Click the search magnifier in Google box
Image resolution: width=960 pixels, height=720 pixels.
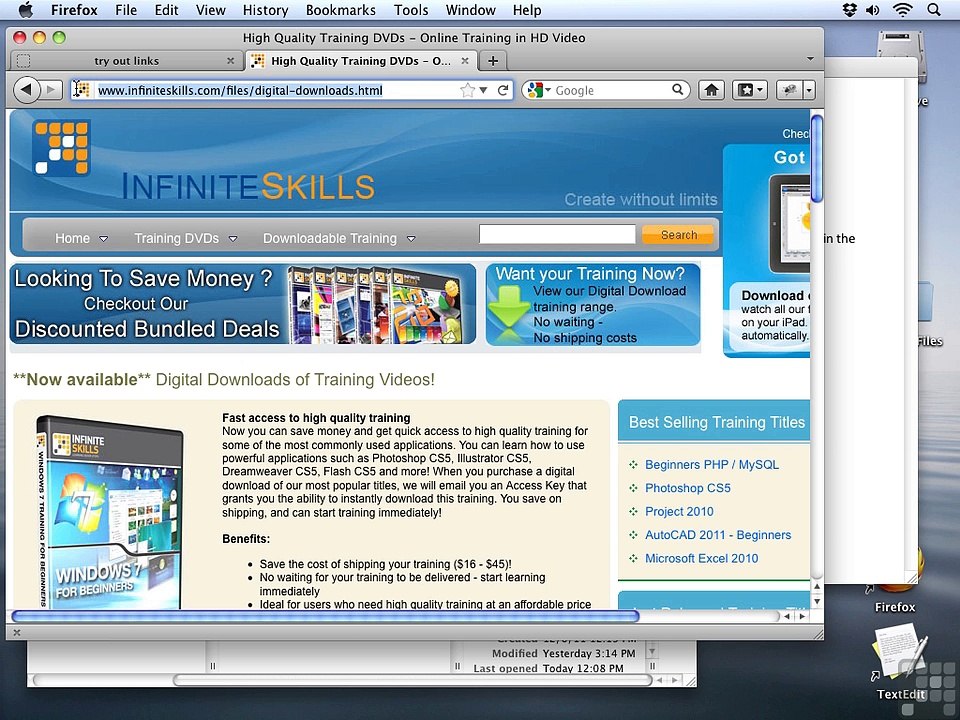click(x=677, y=89)
